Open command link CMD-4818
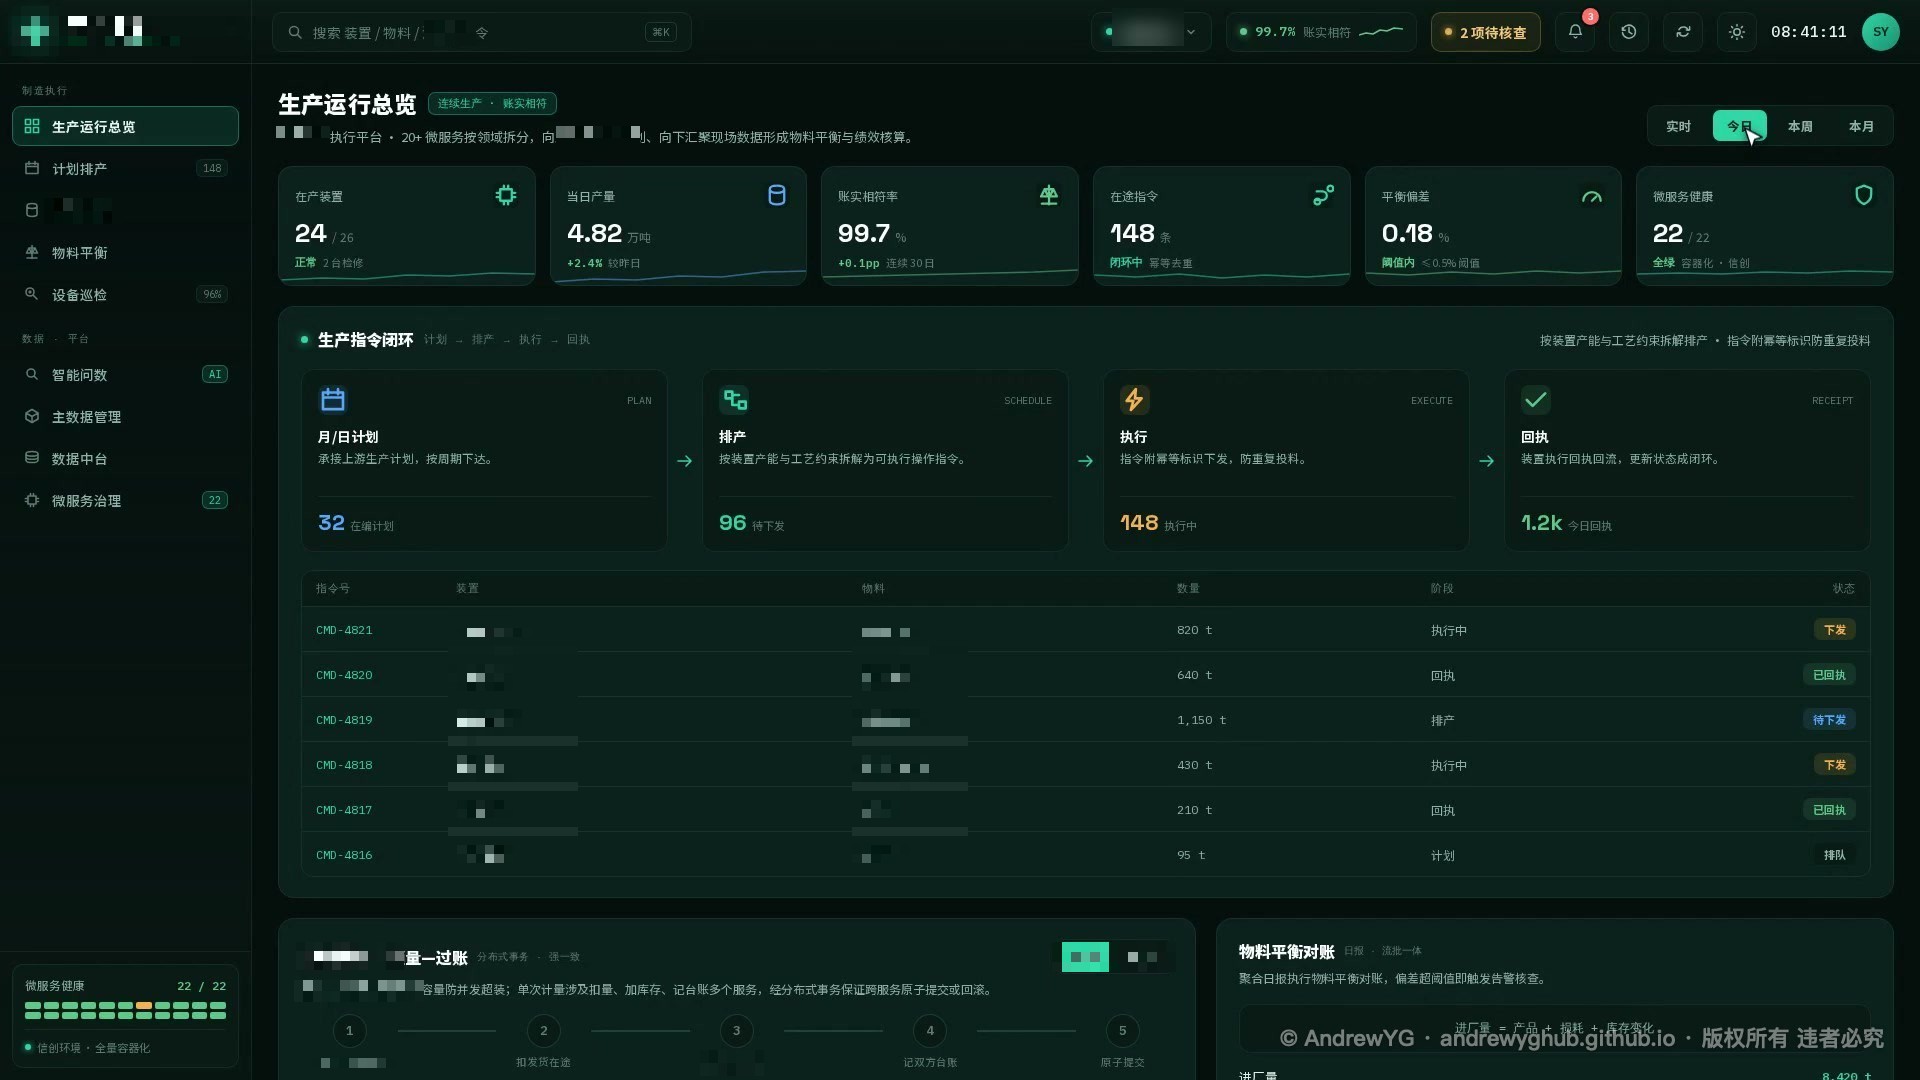 click(x=344, y=765)
